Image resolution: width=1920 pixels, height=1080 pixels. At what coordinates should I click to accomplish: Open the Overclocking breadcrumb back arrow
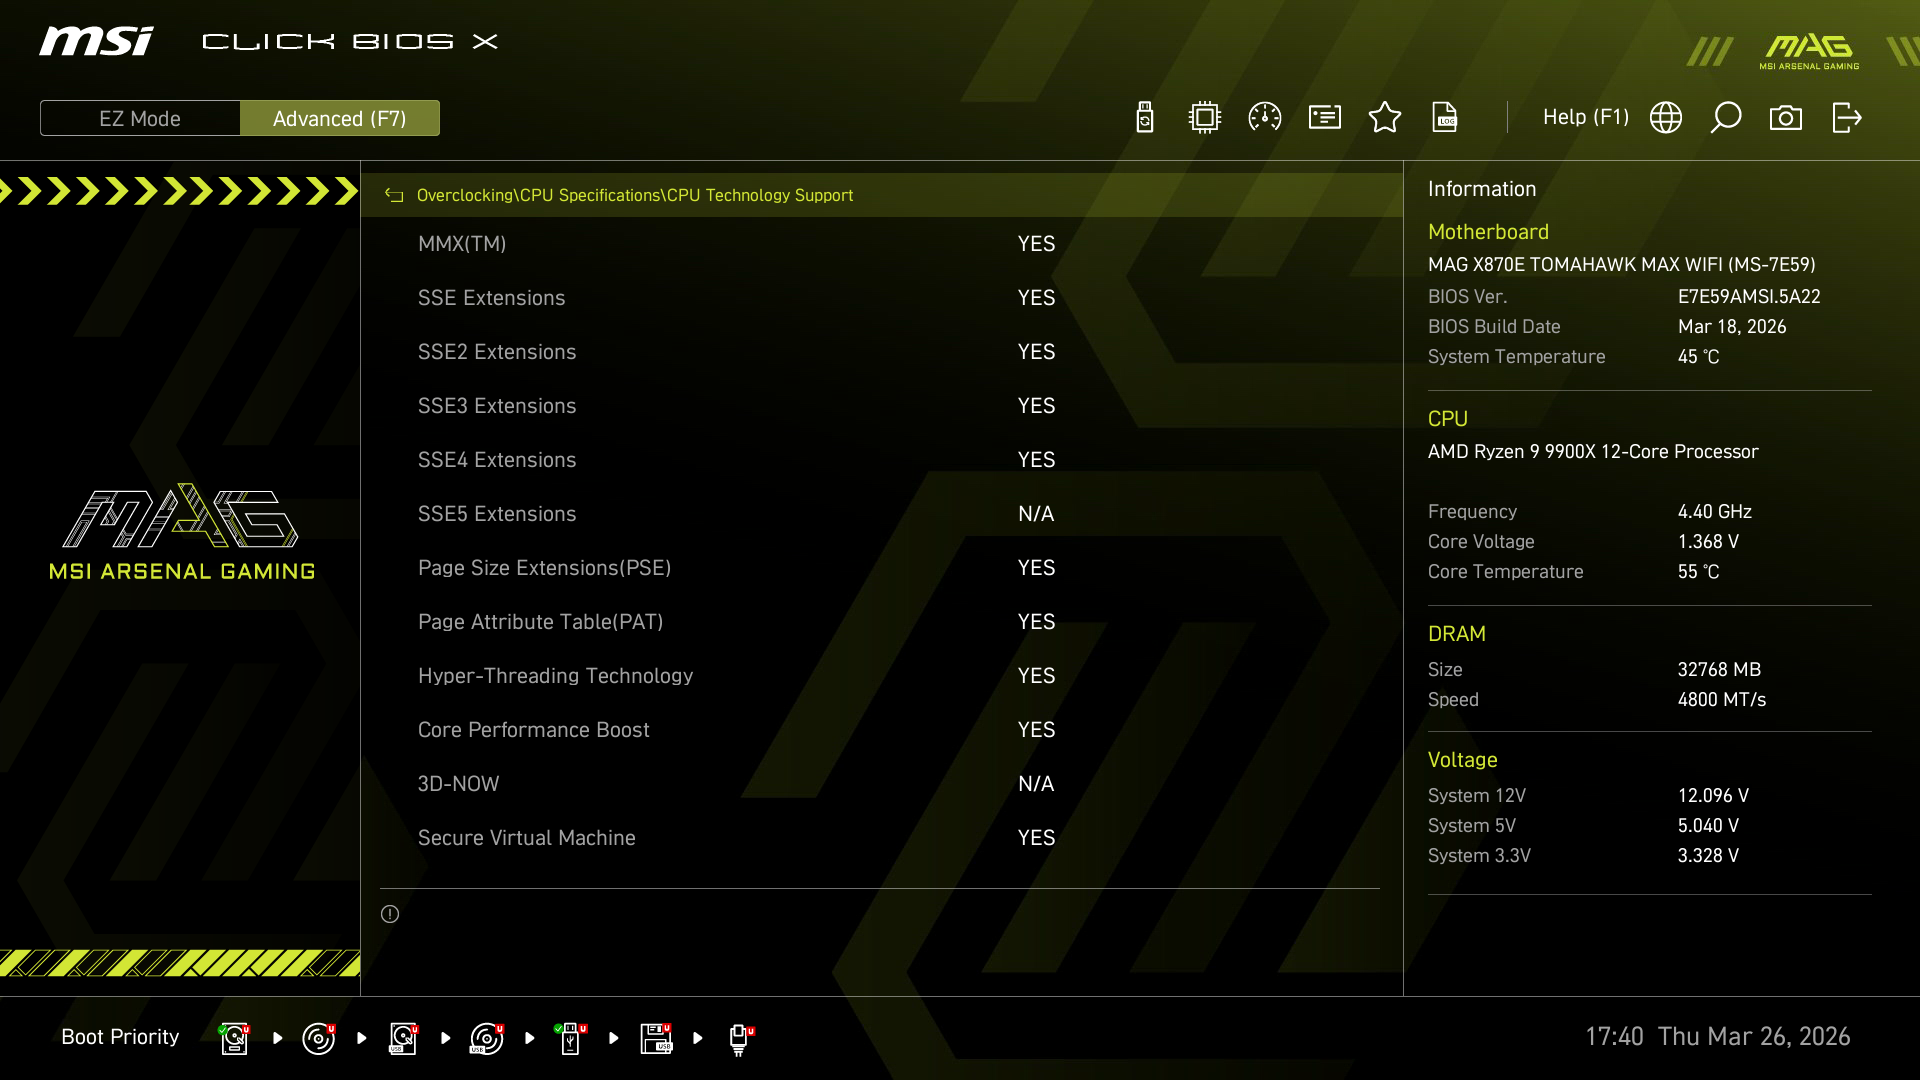click(392, 195)
